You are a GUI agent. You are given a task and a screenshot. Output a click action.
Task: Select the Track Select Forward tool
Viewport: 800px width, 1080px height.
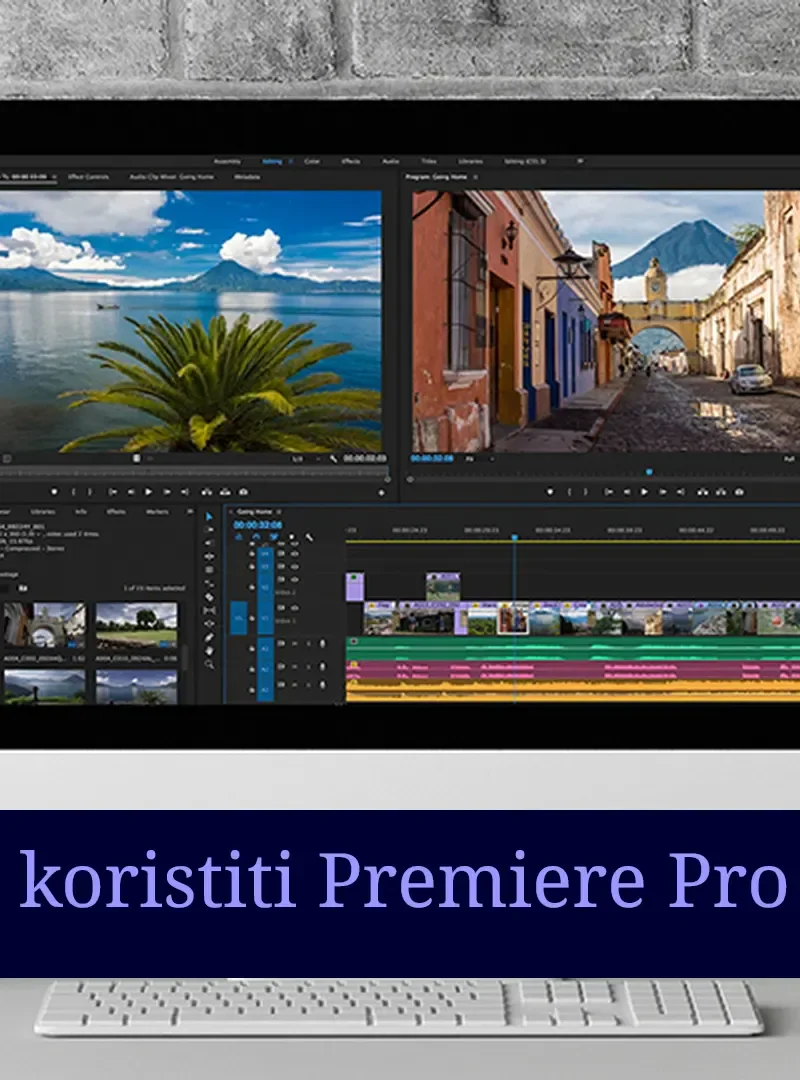tap(209, 530)
